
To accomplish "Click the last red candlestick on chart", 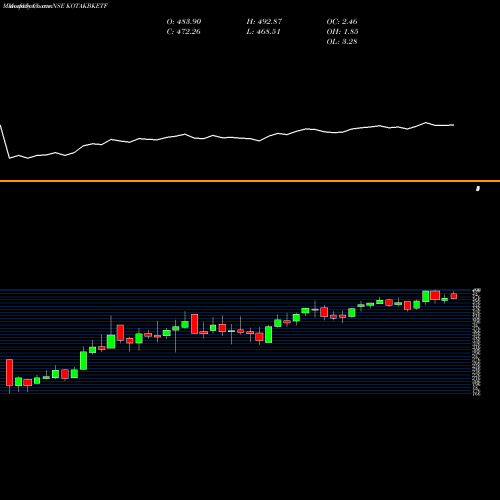I will click(454, 296).
